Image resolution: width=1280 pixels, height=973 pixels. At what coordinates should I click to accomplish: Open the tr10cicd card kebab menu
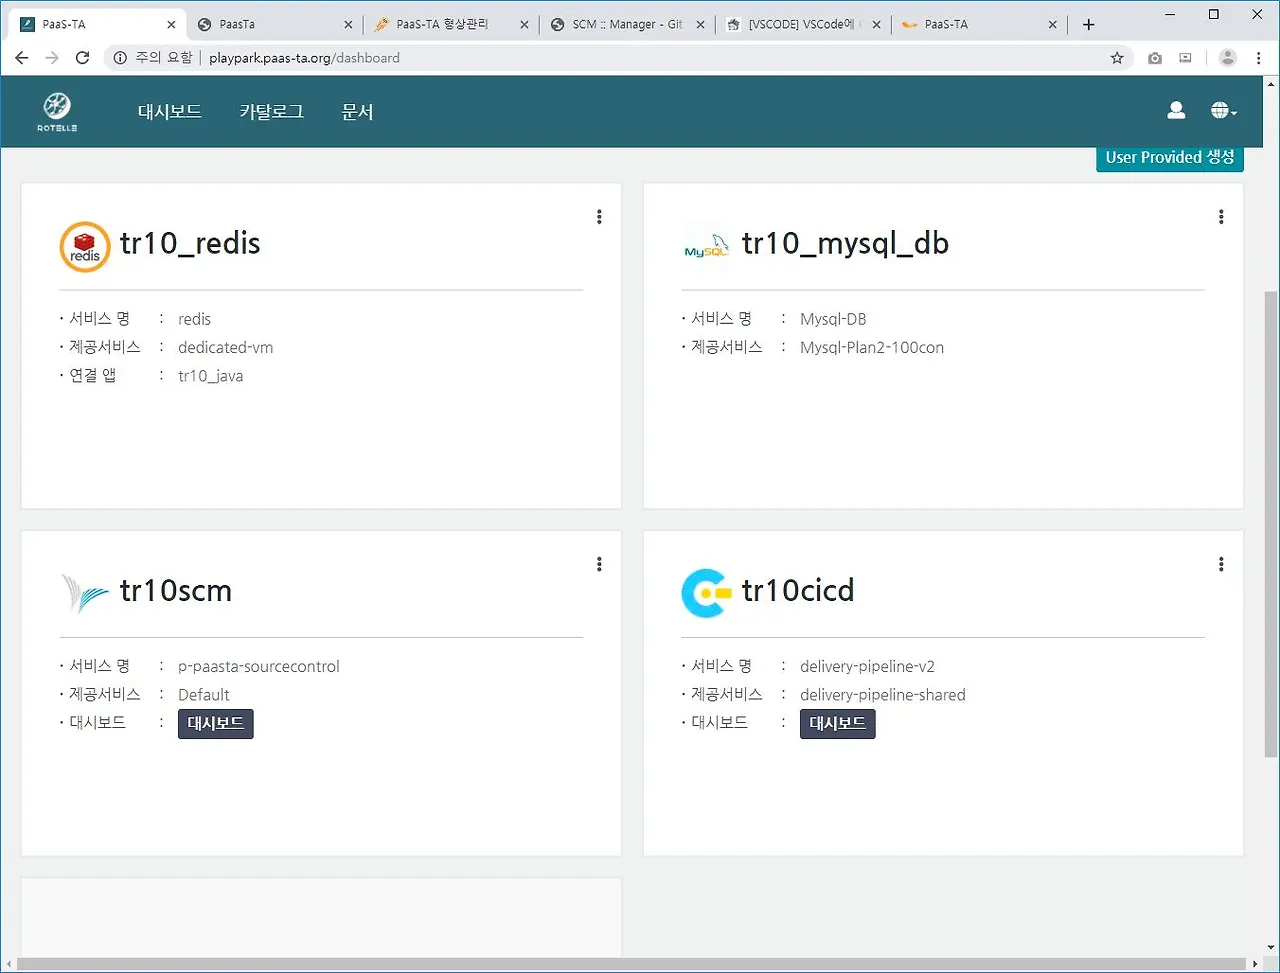click(1221, 564)
